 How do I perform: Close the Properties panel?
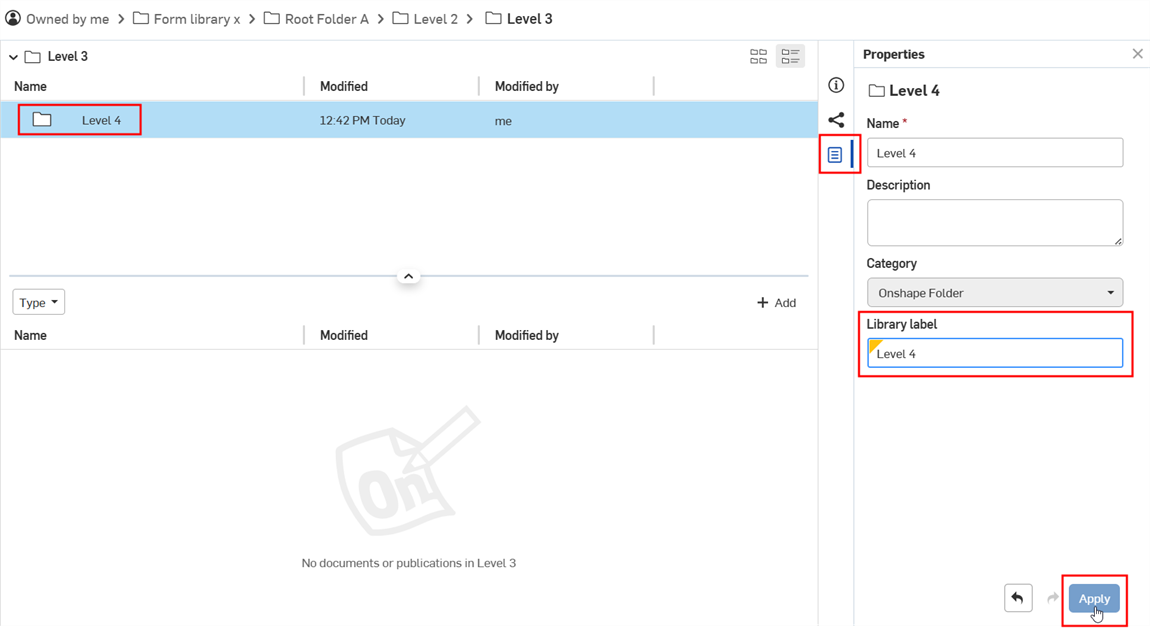[x=1137, y=54]
